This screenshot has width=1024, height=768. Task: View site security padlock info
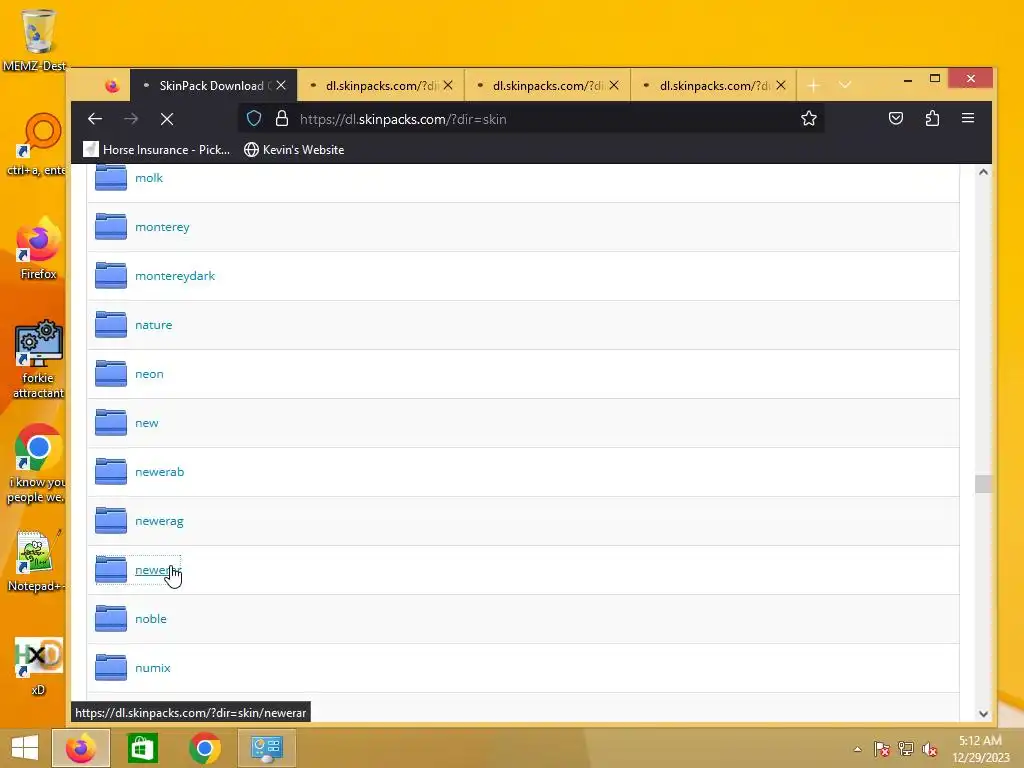tap(281, 118)
